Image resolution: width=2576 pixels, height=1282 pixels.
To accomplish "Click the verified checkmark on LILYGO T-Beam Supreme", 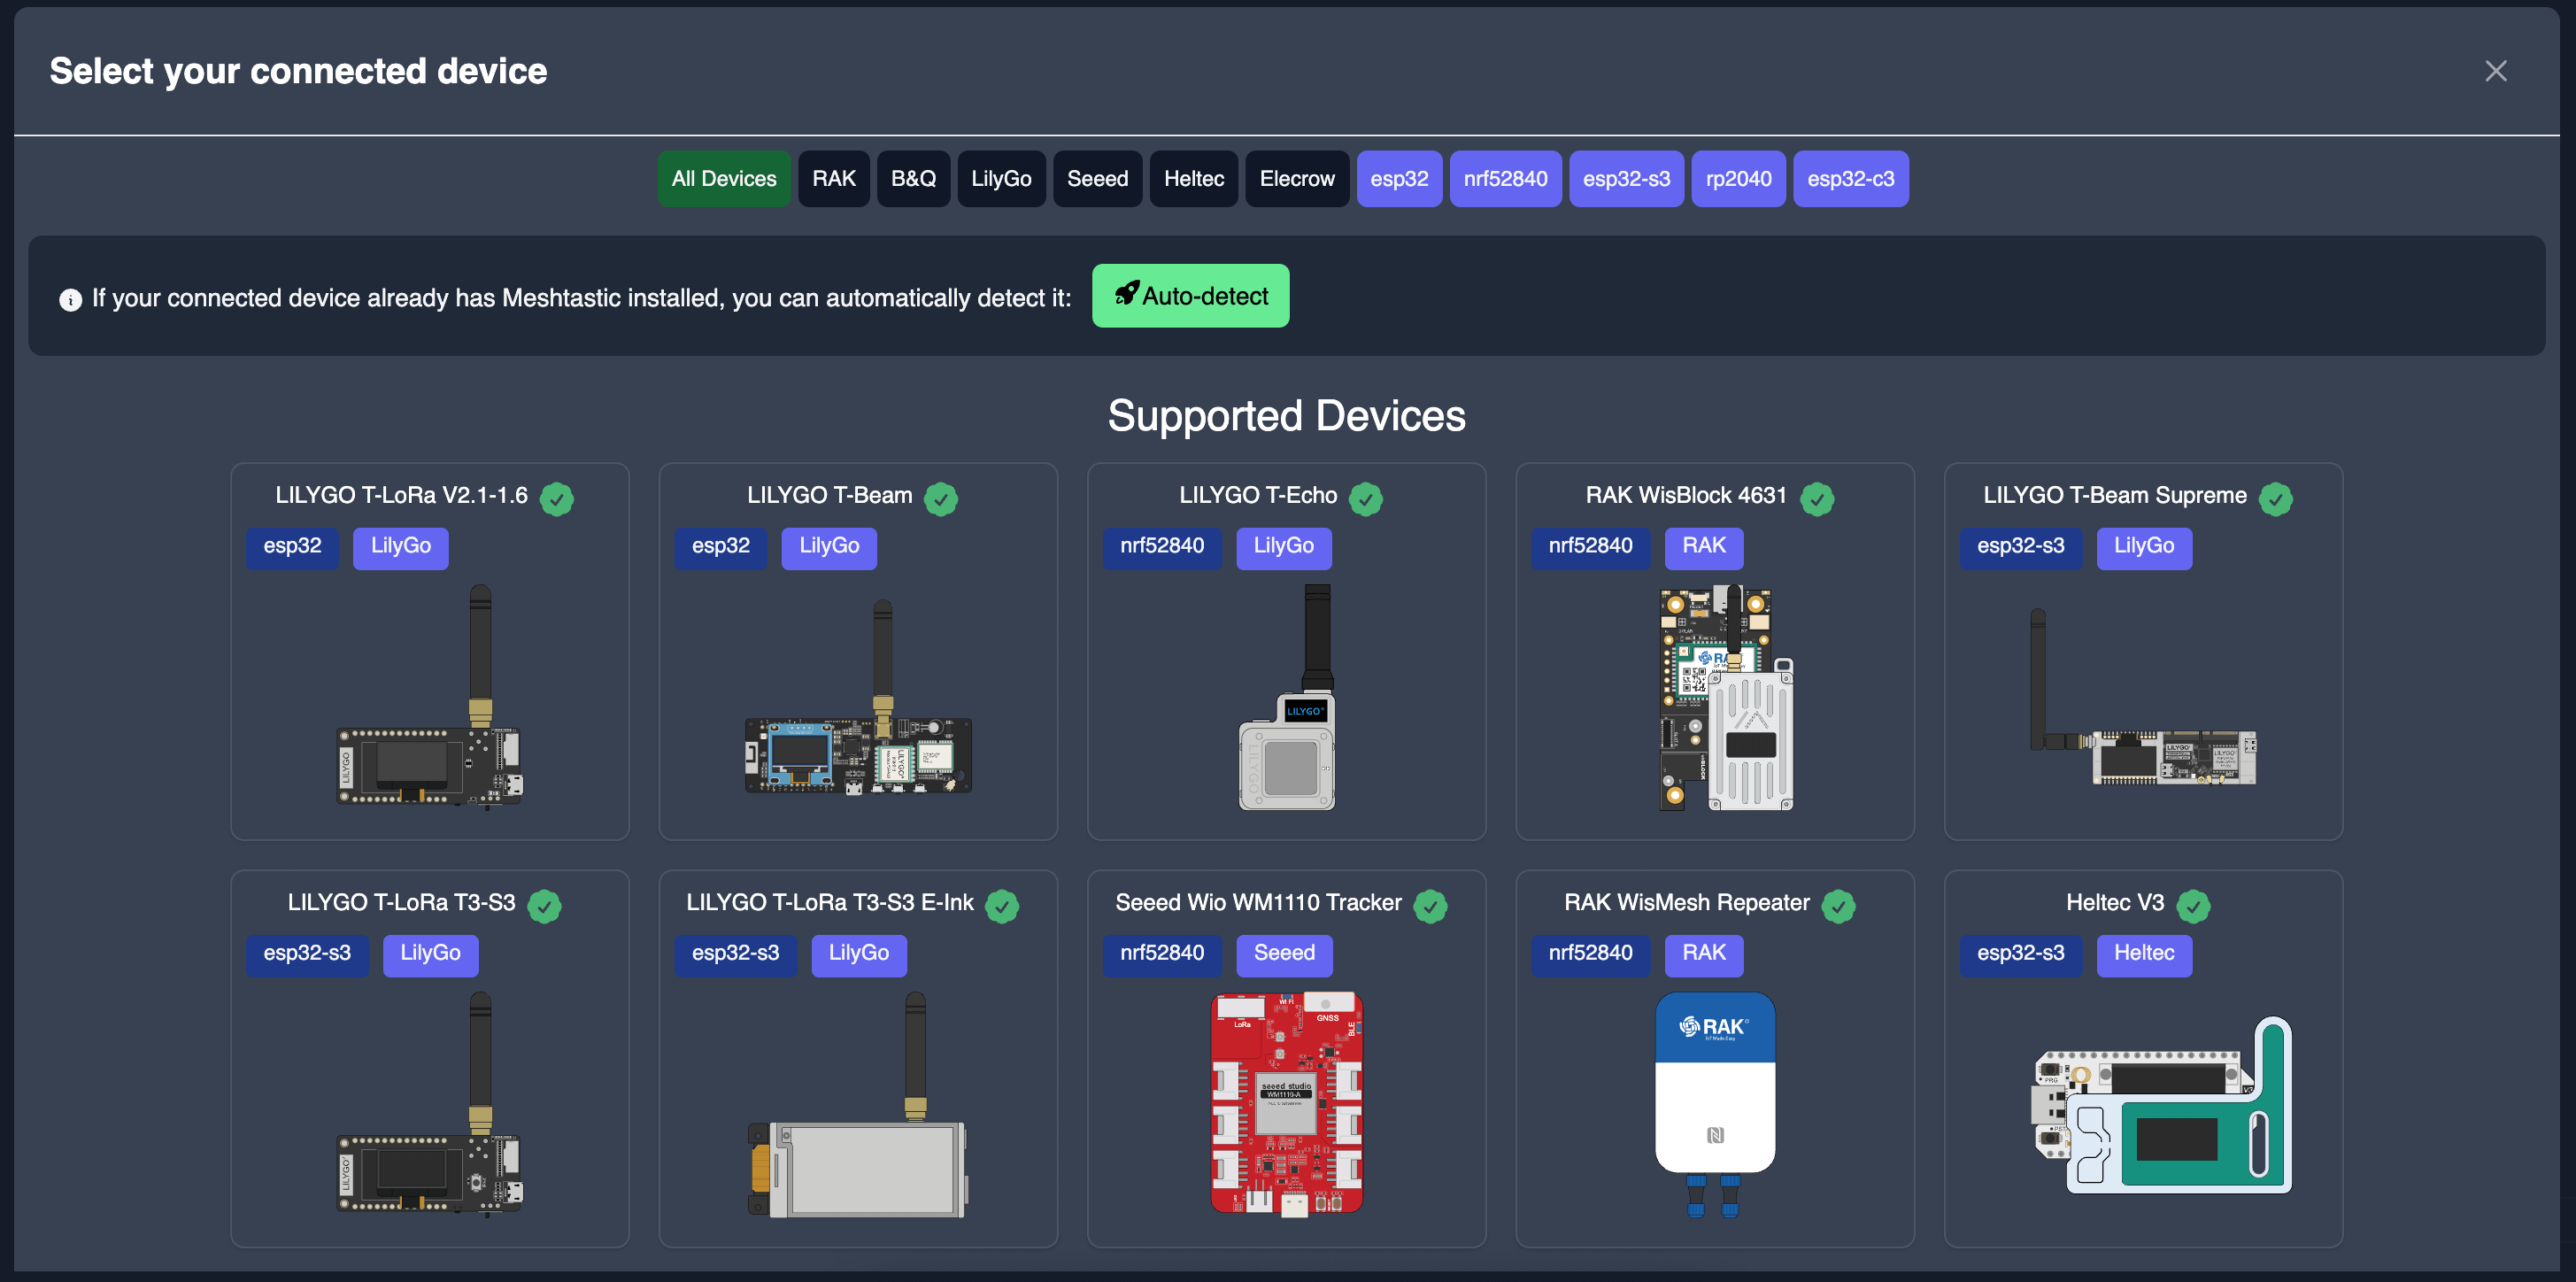I will (x=2276, y=498).
